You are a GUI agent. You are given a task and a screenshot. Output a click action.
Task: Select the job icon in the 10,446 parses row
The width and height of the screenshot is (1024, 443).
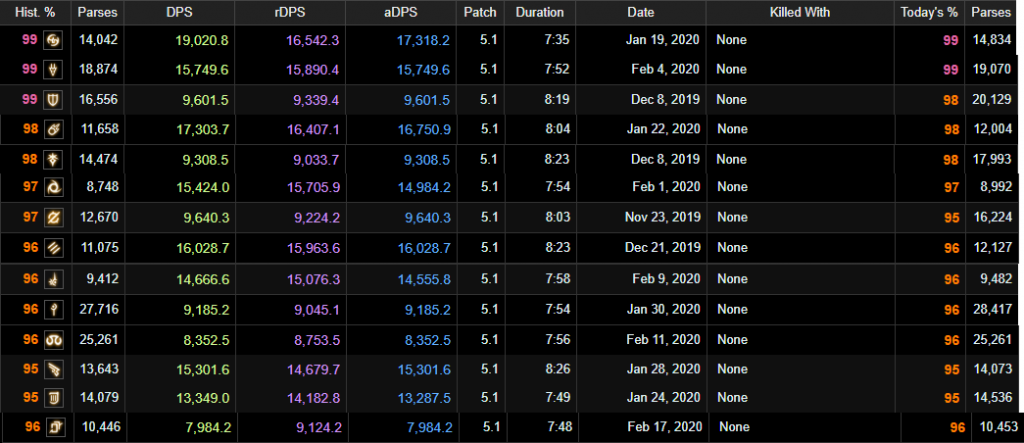[56, 427]
